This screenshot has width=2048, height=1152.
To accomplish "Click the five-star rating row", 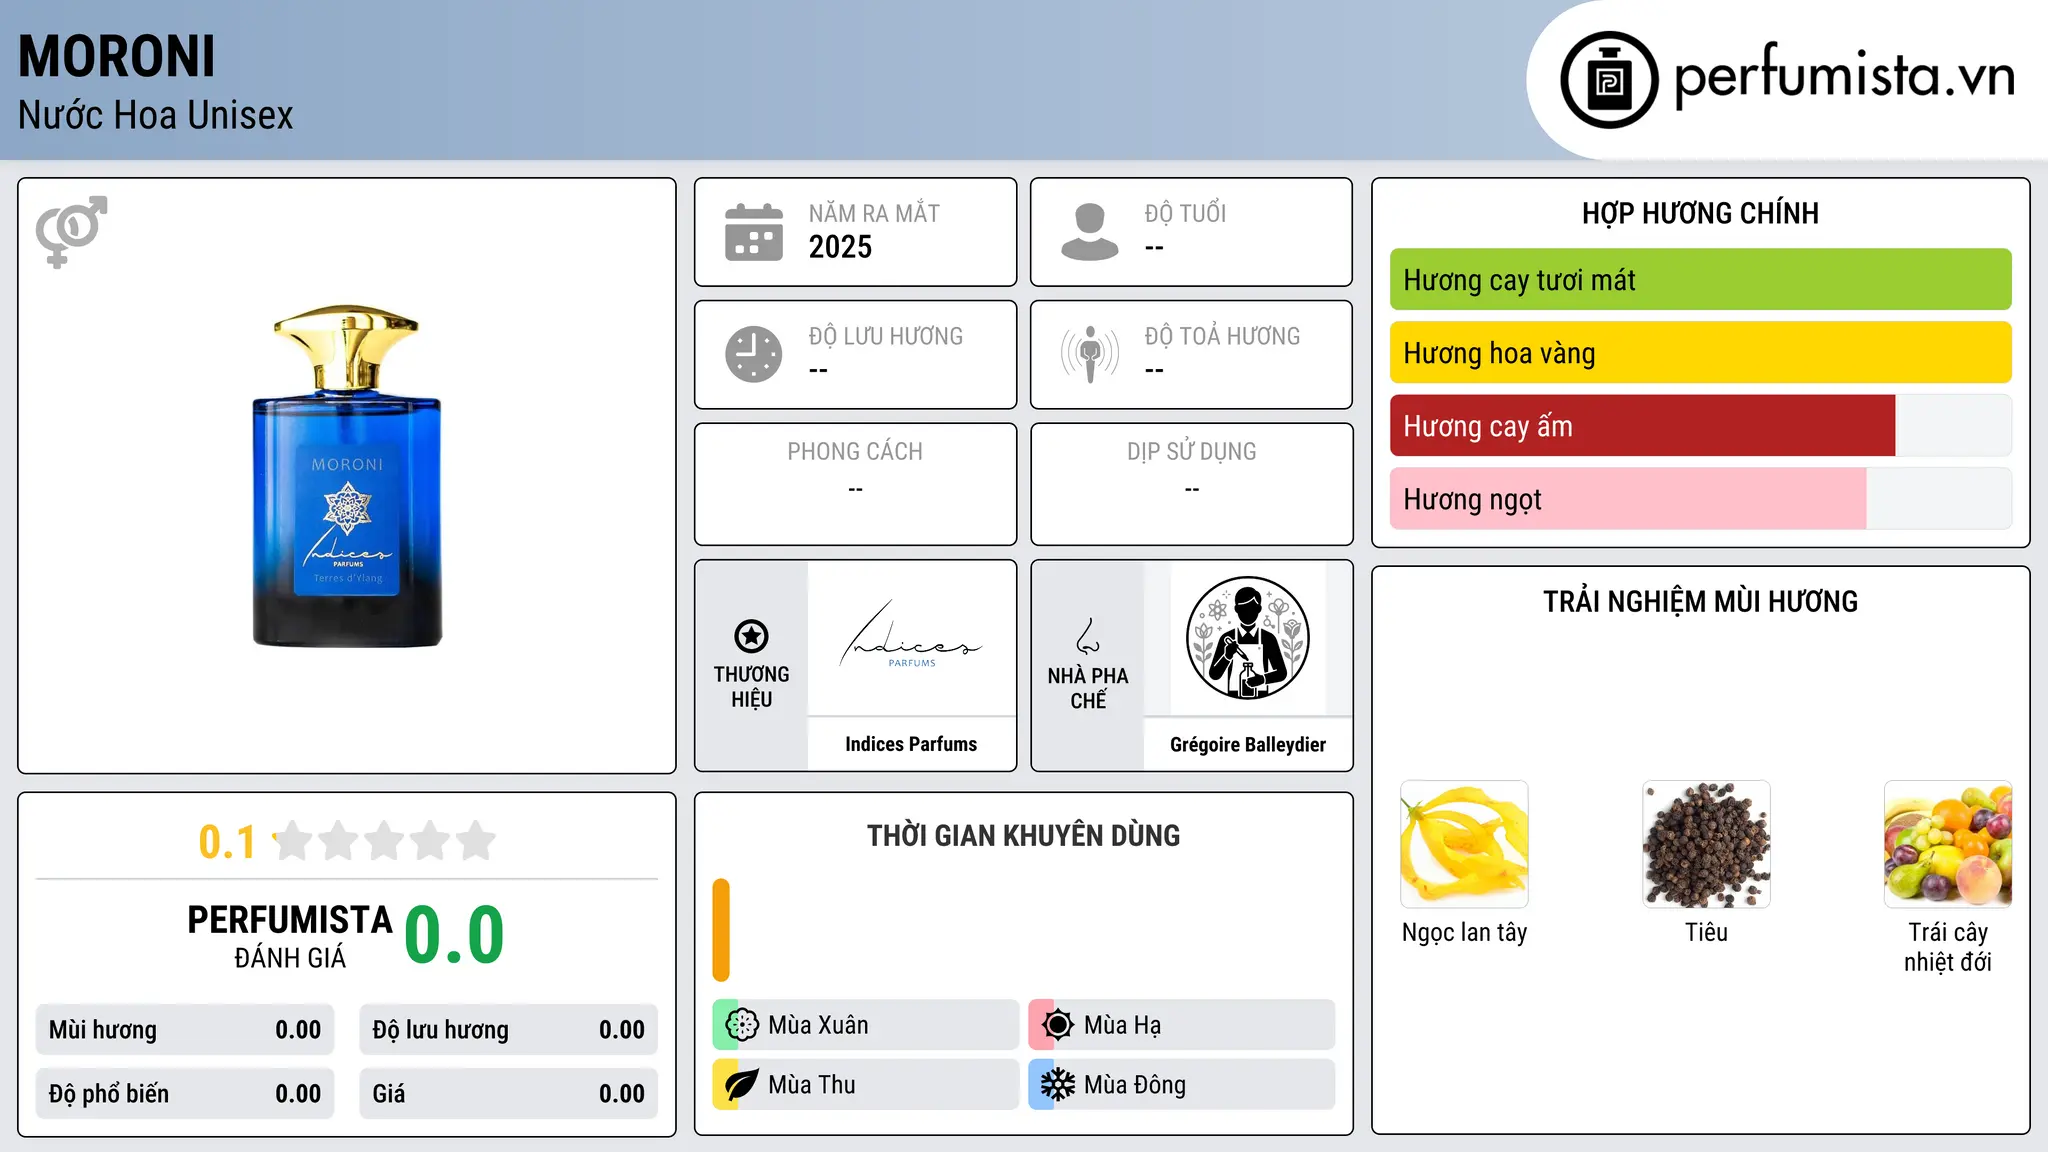I will pyautogui.click(x=385, y=841).
